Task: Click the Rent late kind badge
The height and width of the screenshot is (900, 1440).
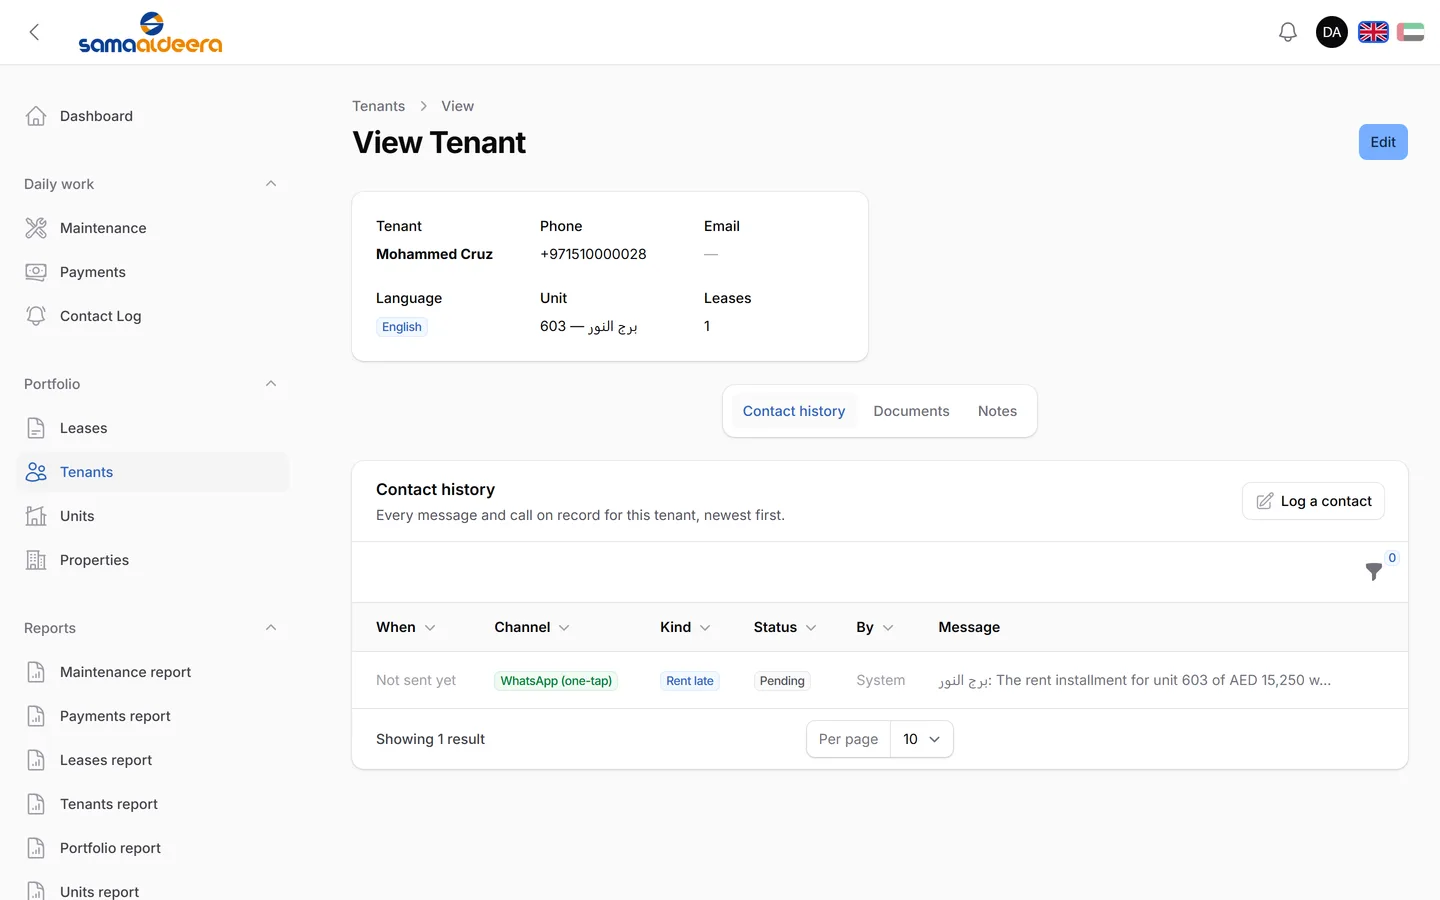Action: point(690,681)
